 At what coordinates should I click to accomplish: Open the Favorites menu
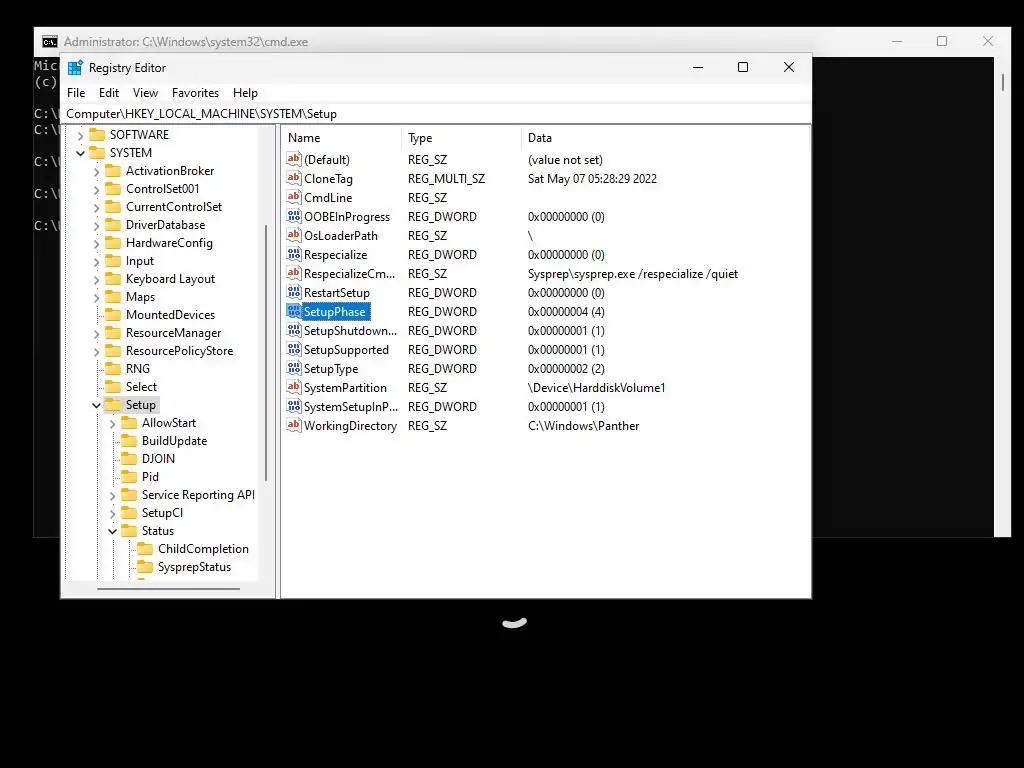[x=195, y=93]
